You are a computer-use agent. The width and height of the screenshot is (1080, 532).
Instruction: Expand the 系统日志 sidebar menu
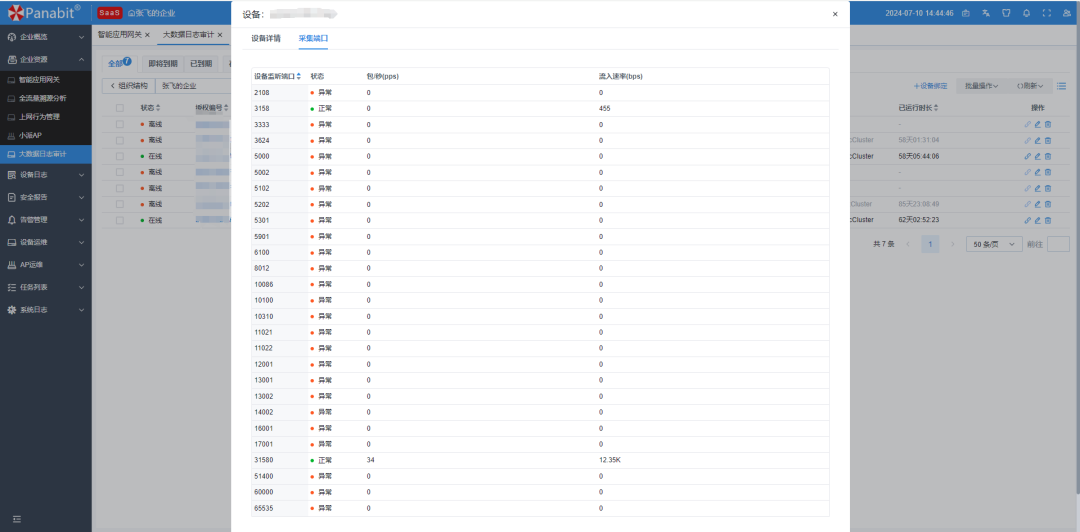[45, 310]
